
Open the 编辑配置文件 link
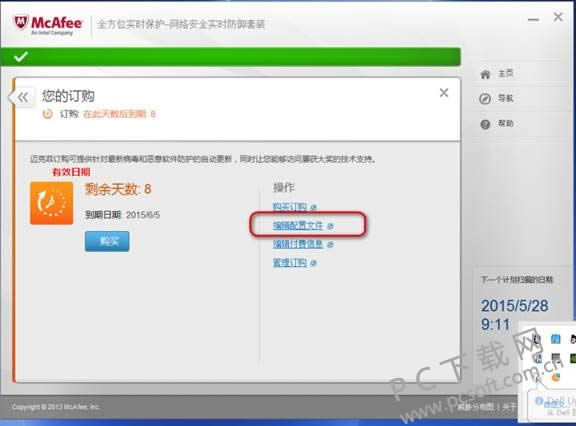click(298, 225)
